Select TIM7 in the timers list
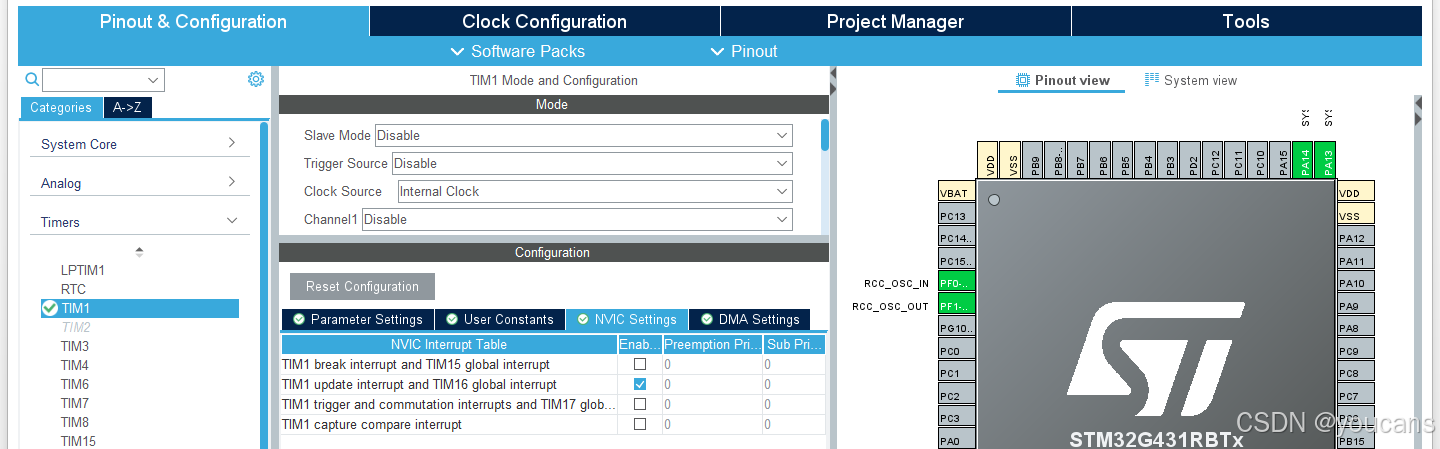This screenshot has height=449, width=1440. tap(75, 403)
